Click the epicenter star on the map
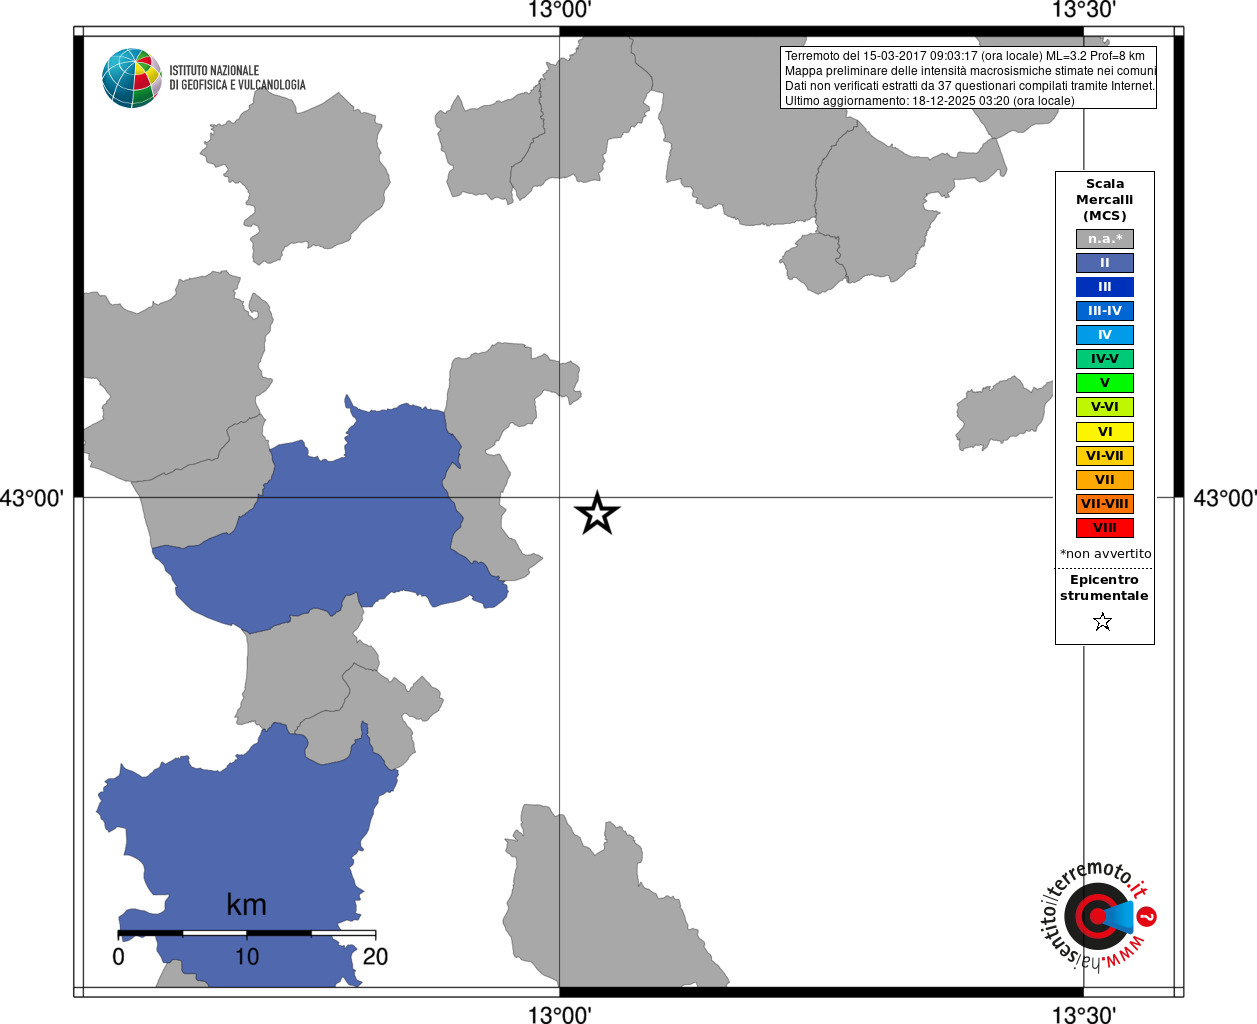 point(597,513)
